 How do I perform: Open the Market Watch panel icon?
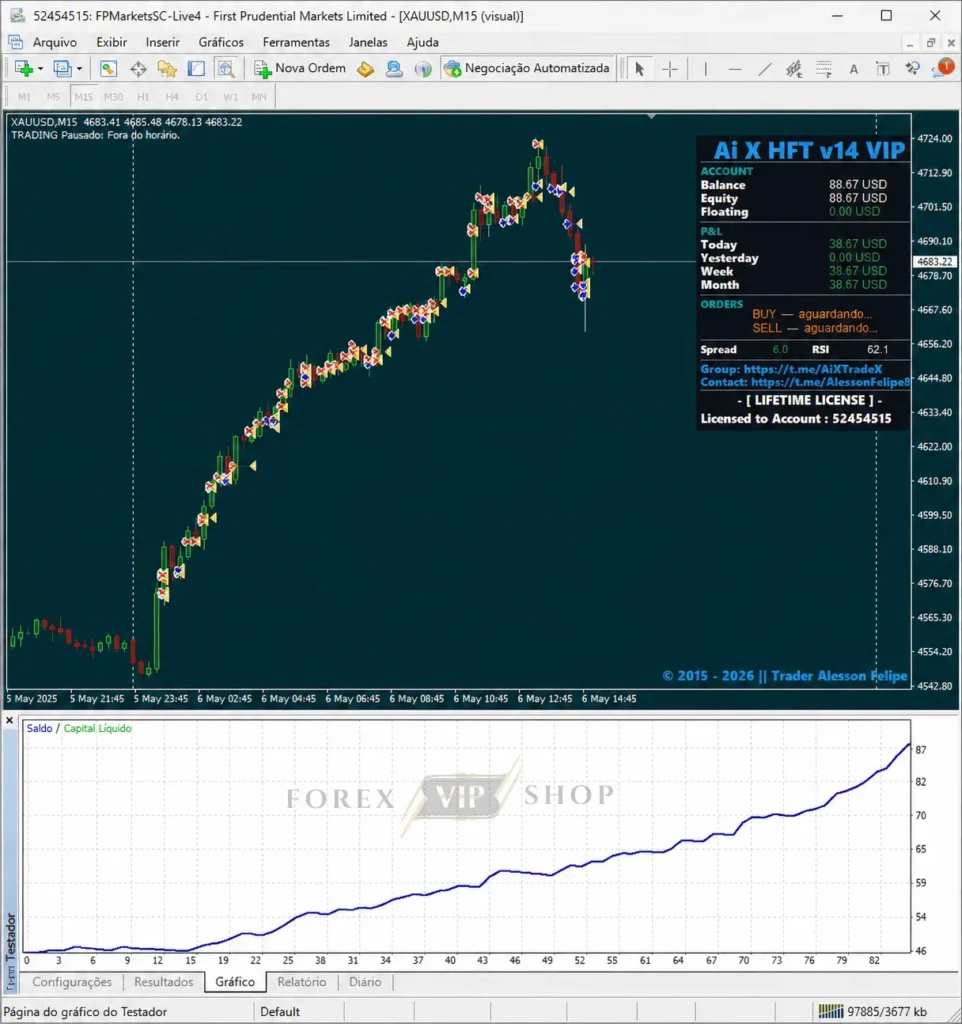(x=108, y=69)
